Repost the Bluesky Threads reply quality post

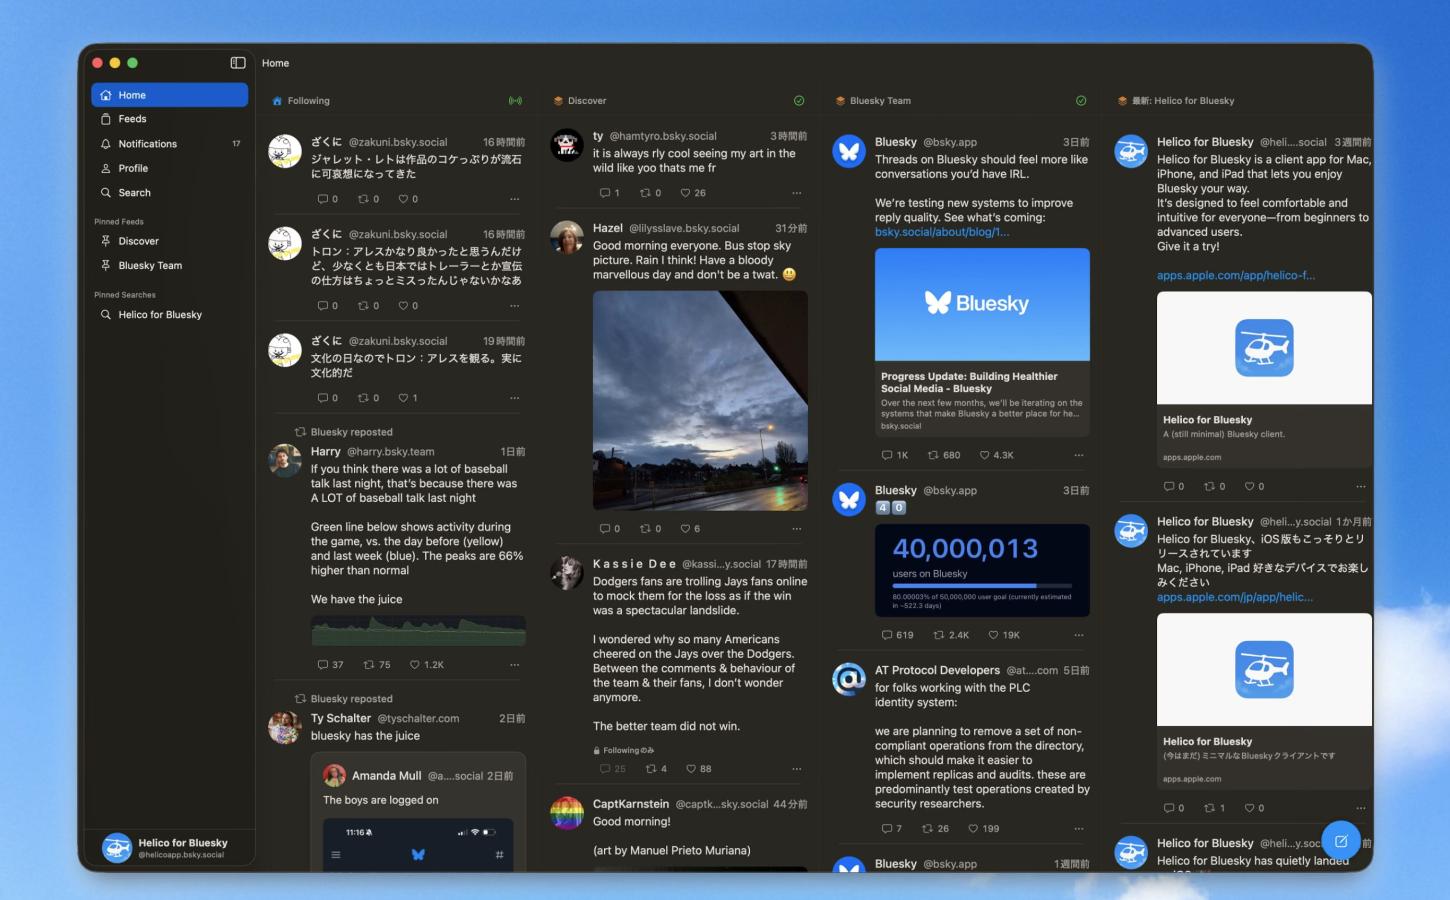[x=944, y=455]
